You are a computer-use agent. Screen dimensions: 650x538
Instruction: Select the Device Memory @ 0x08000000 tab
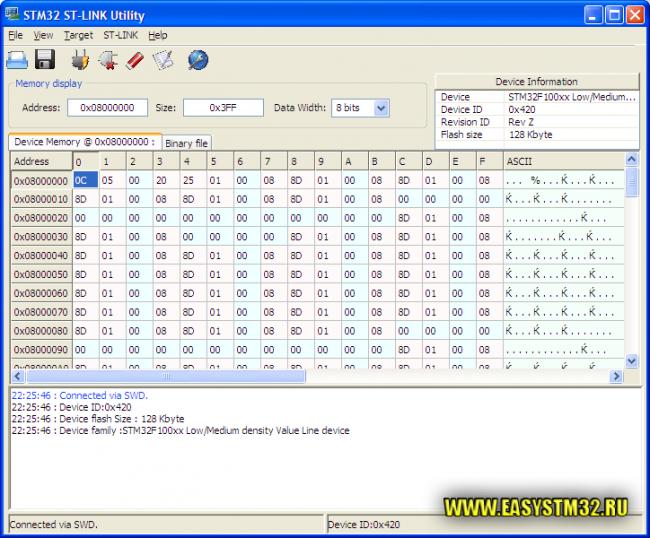coord(85,142)
